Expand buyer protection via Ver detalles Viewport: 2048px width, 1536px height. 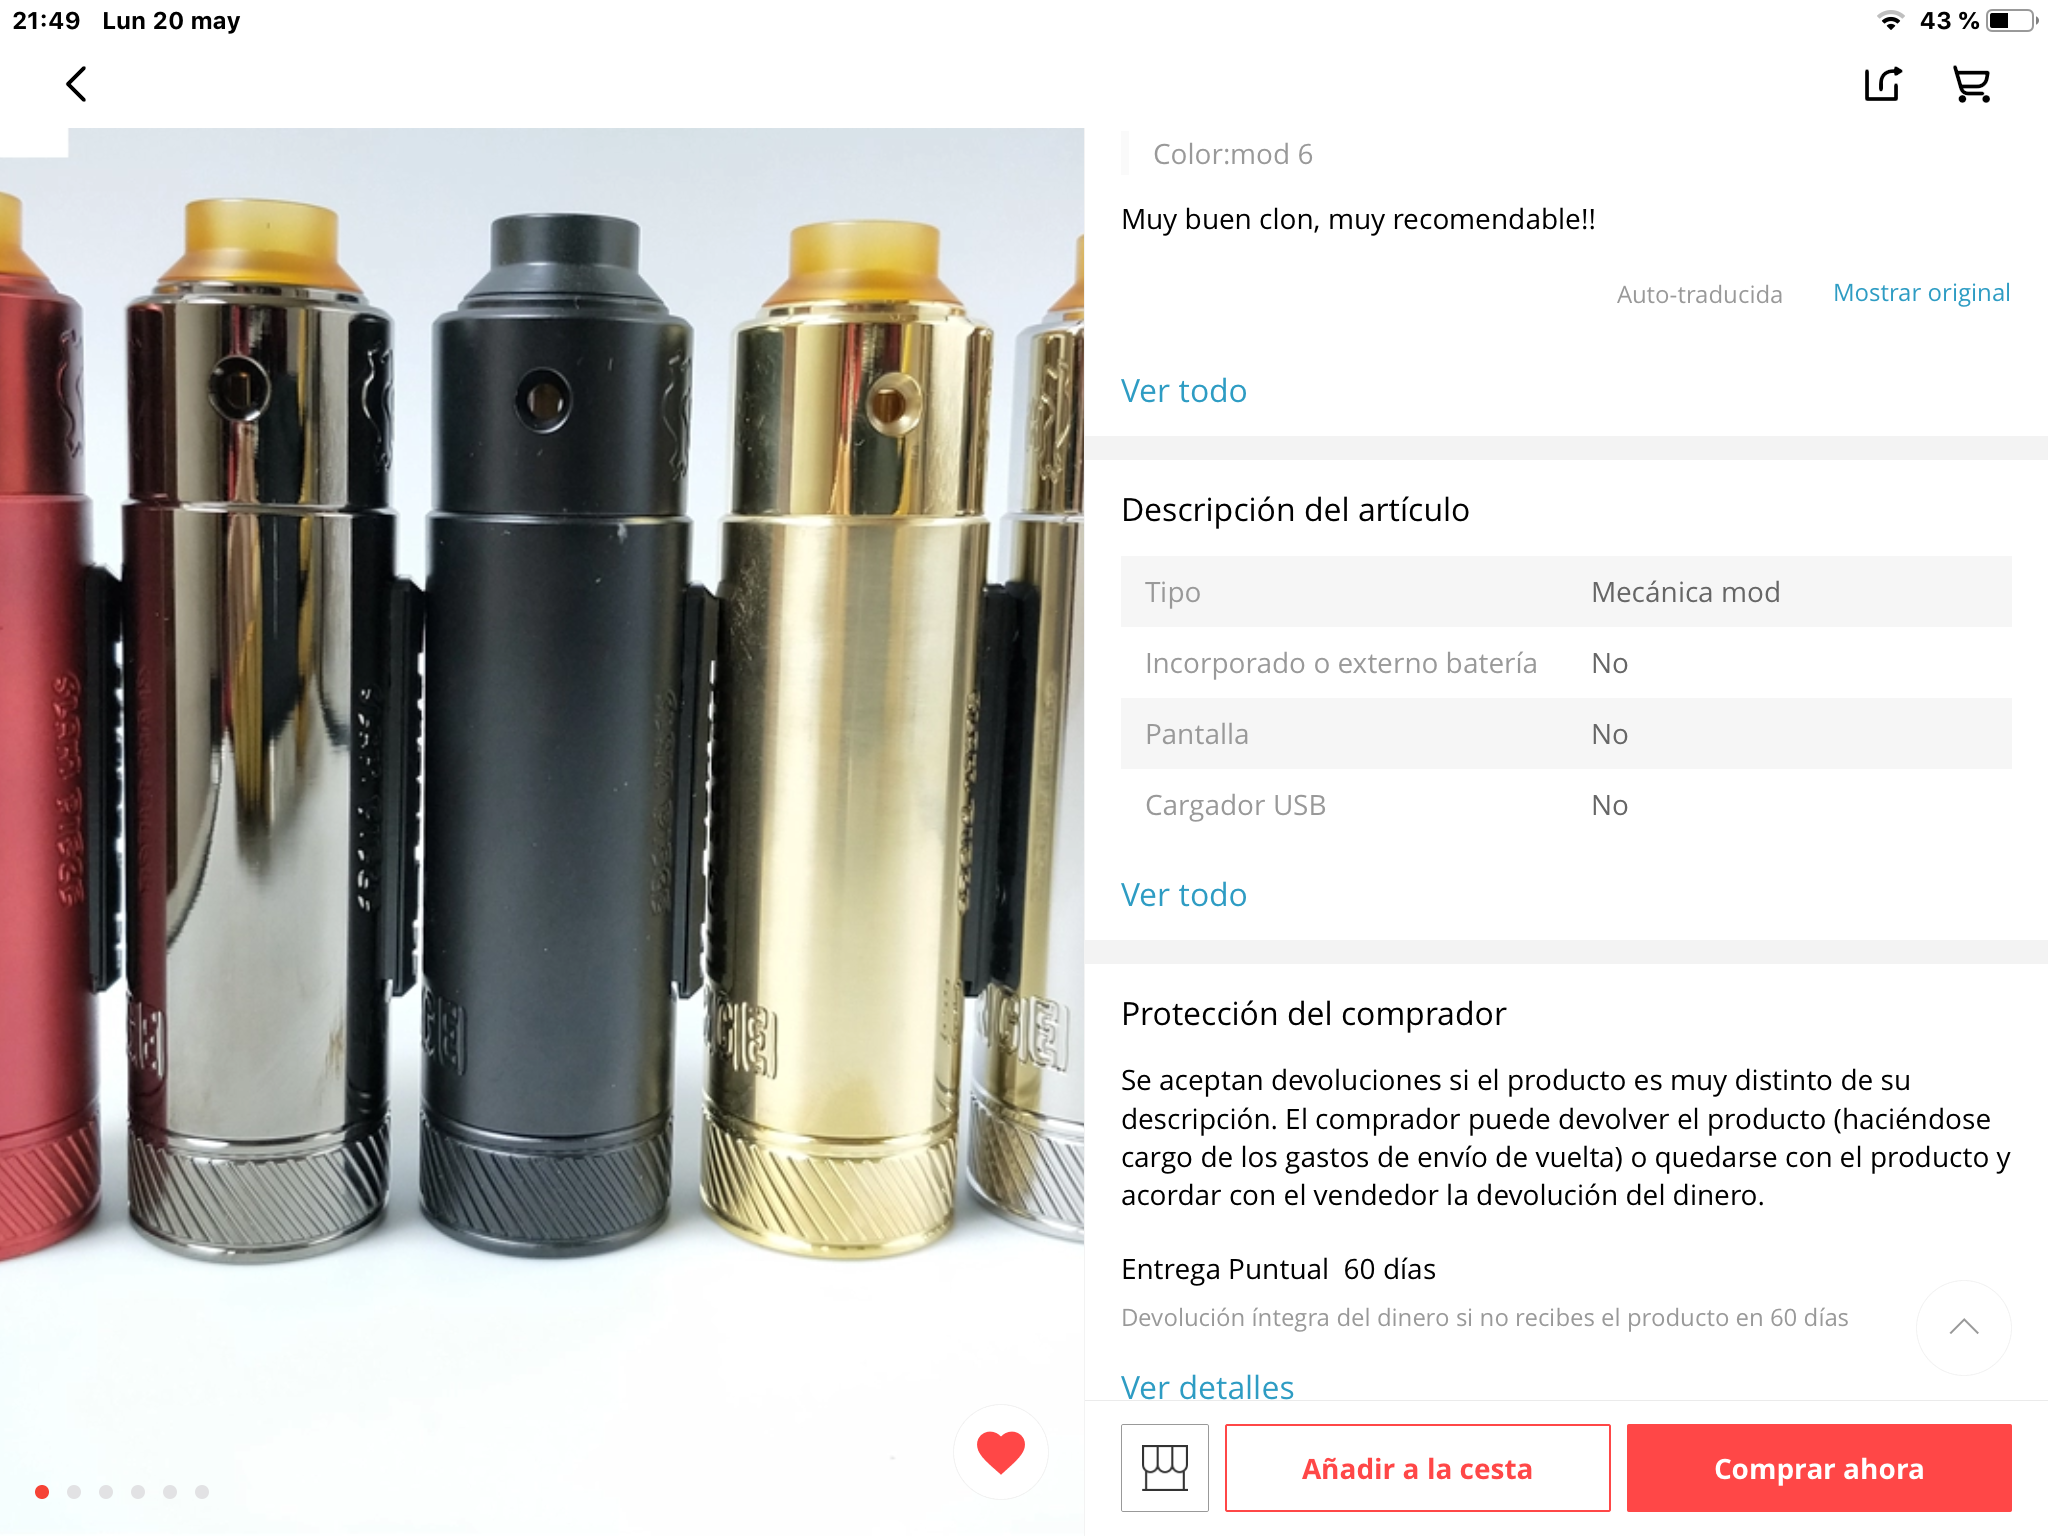pyautogui.click(x=1208, y=1387)
